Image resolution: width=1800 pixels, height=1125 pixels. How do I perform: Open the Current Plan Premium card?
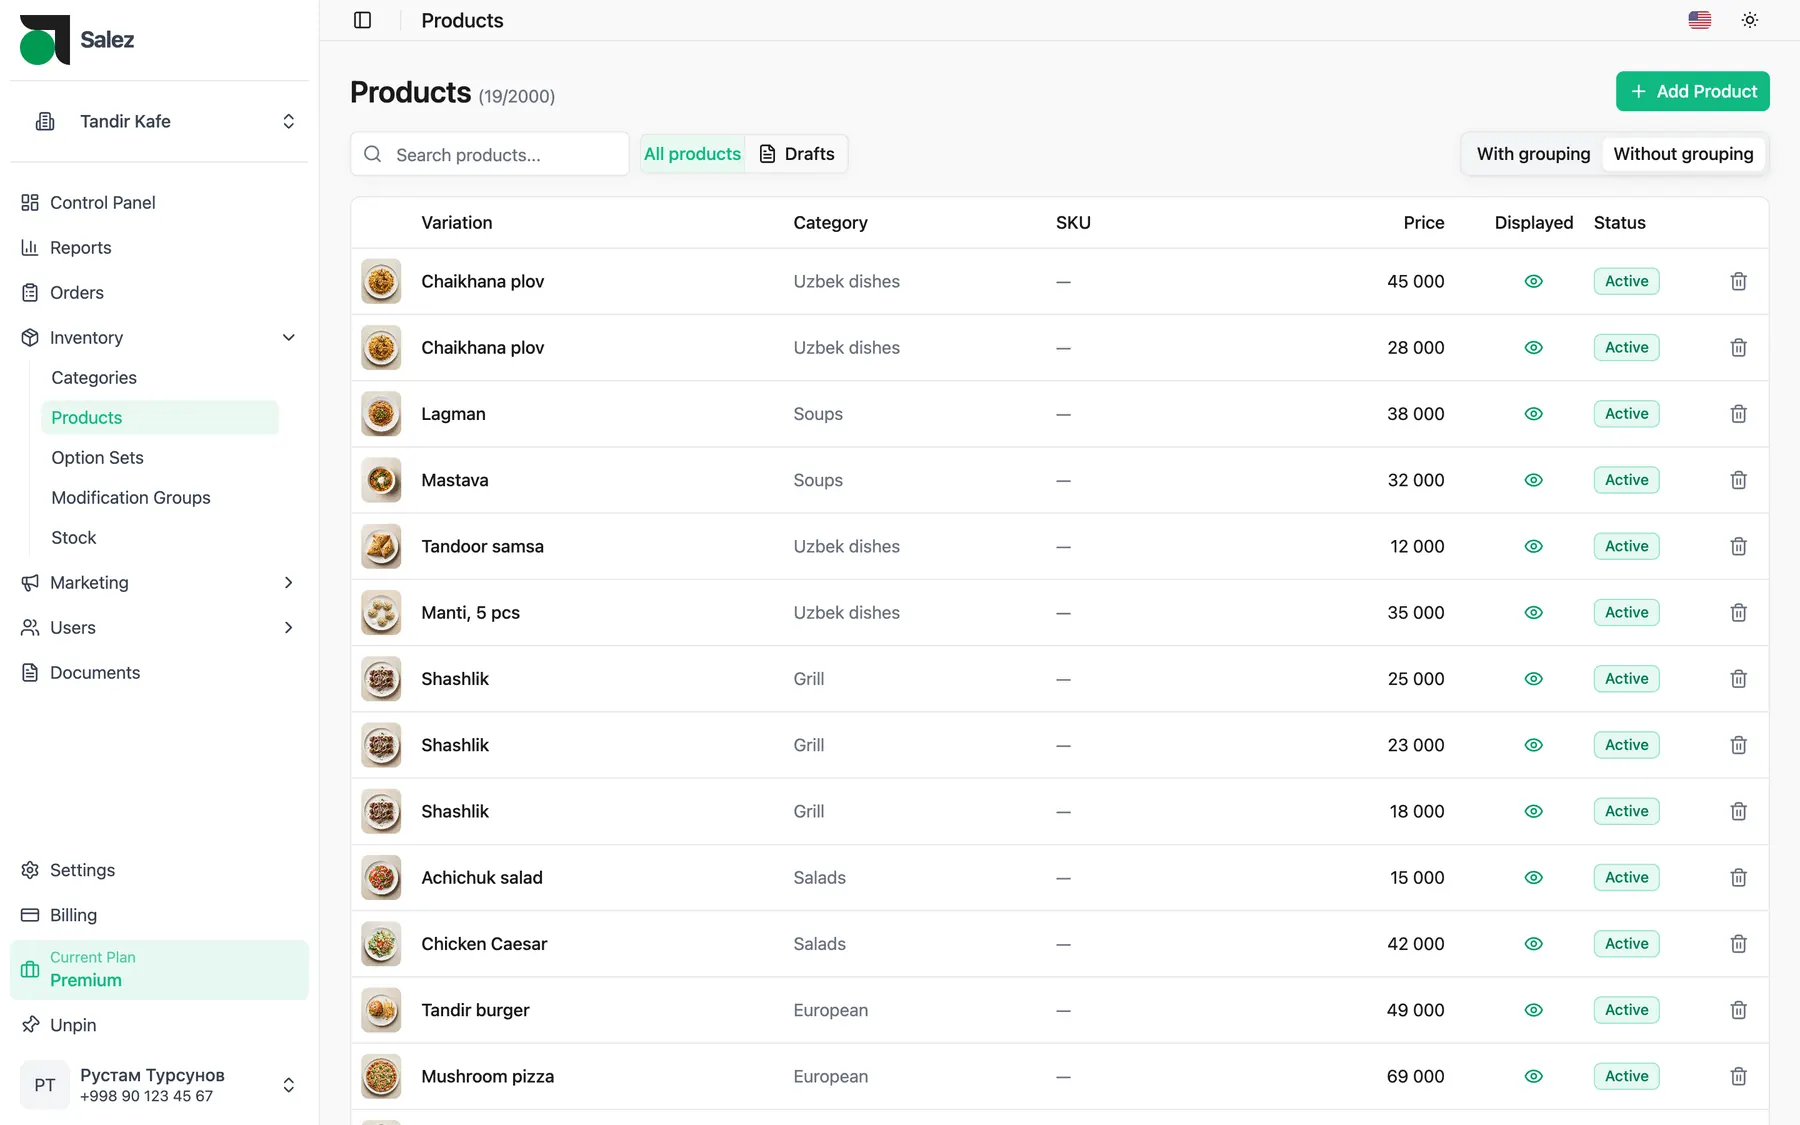pos(159,969)
